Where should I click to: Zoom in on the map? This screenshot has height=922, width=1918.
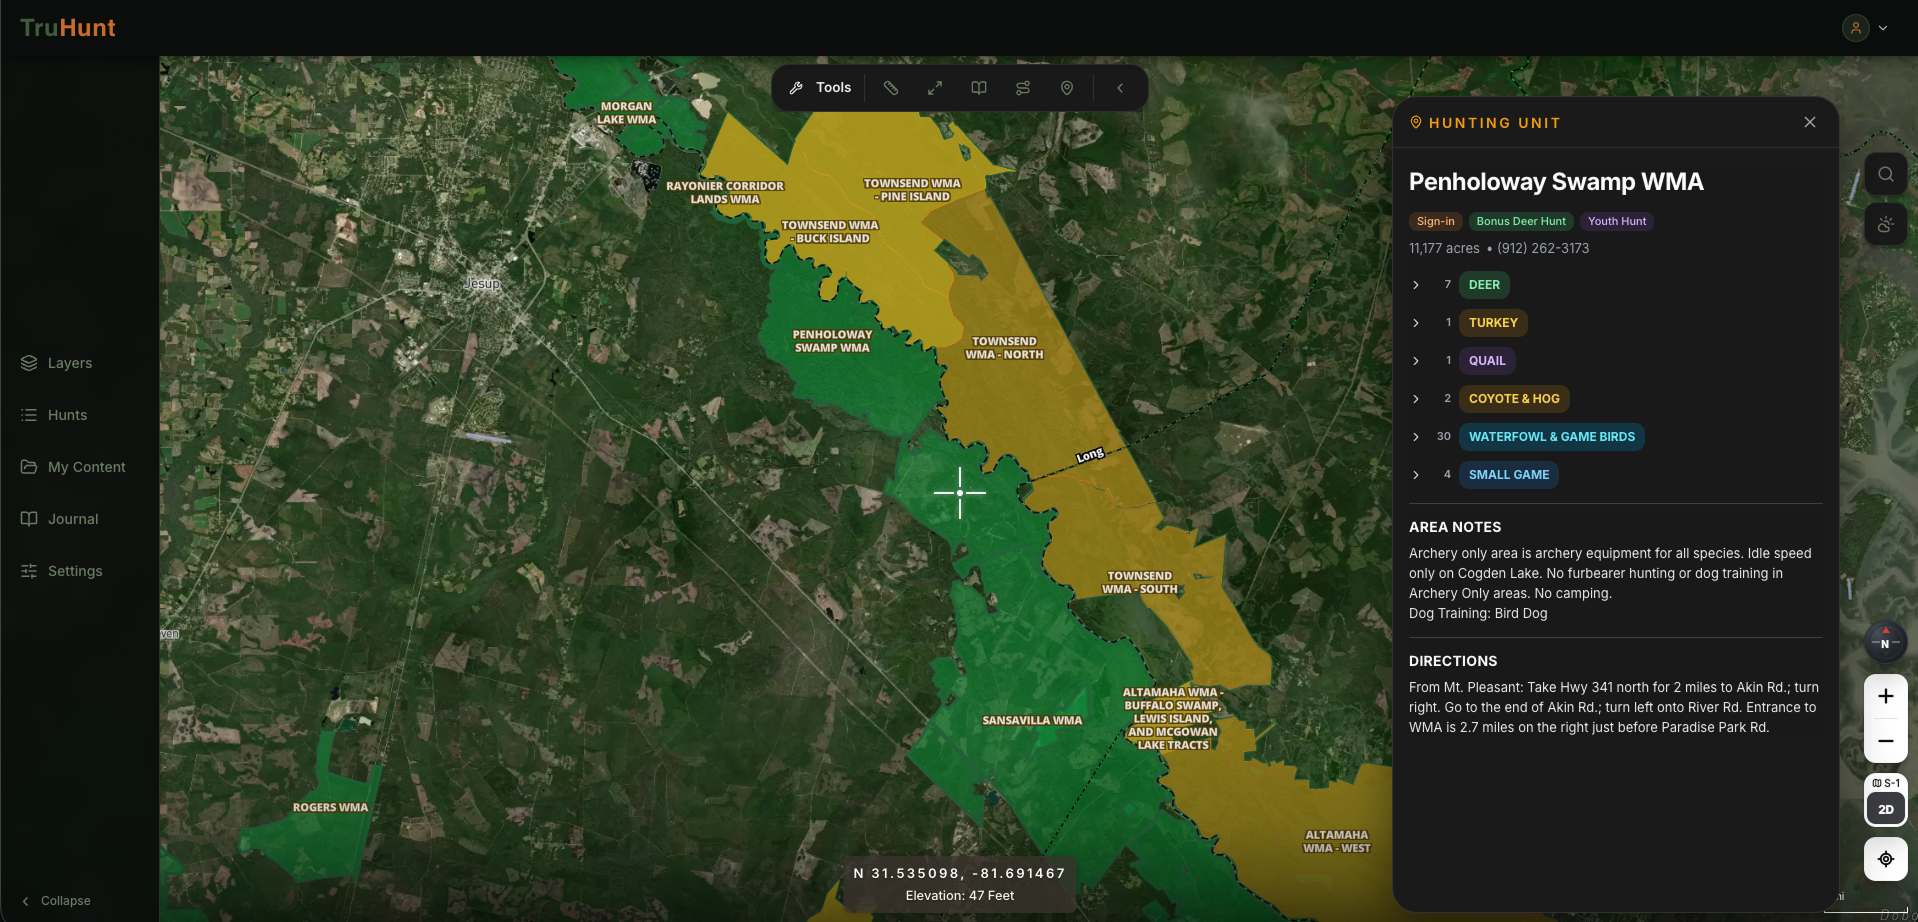click(1885, 696)
